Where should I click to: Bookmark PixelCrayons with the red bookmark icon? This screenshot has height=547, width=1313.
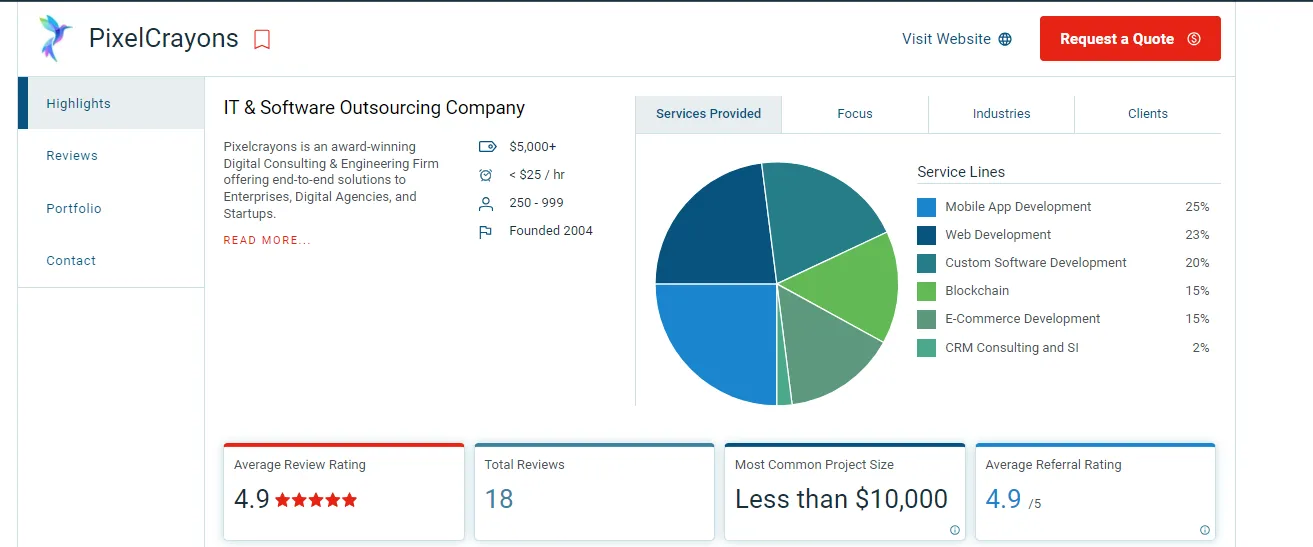[x=262, y=40]
